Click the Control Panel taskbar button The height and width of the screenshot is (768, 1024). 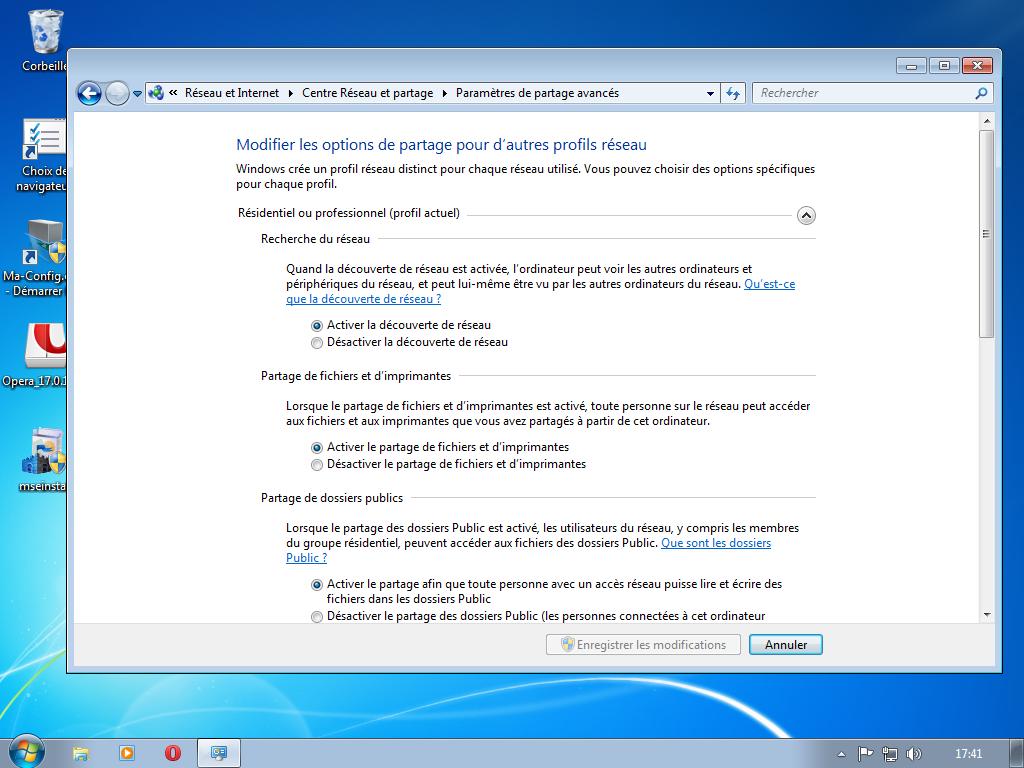click(x=219, y=753)
